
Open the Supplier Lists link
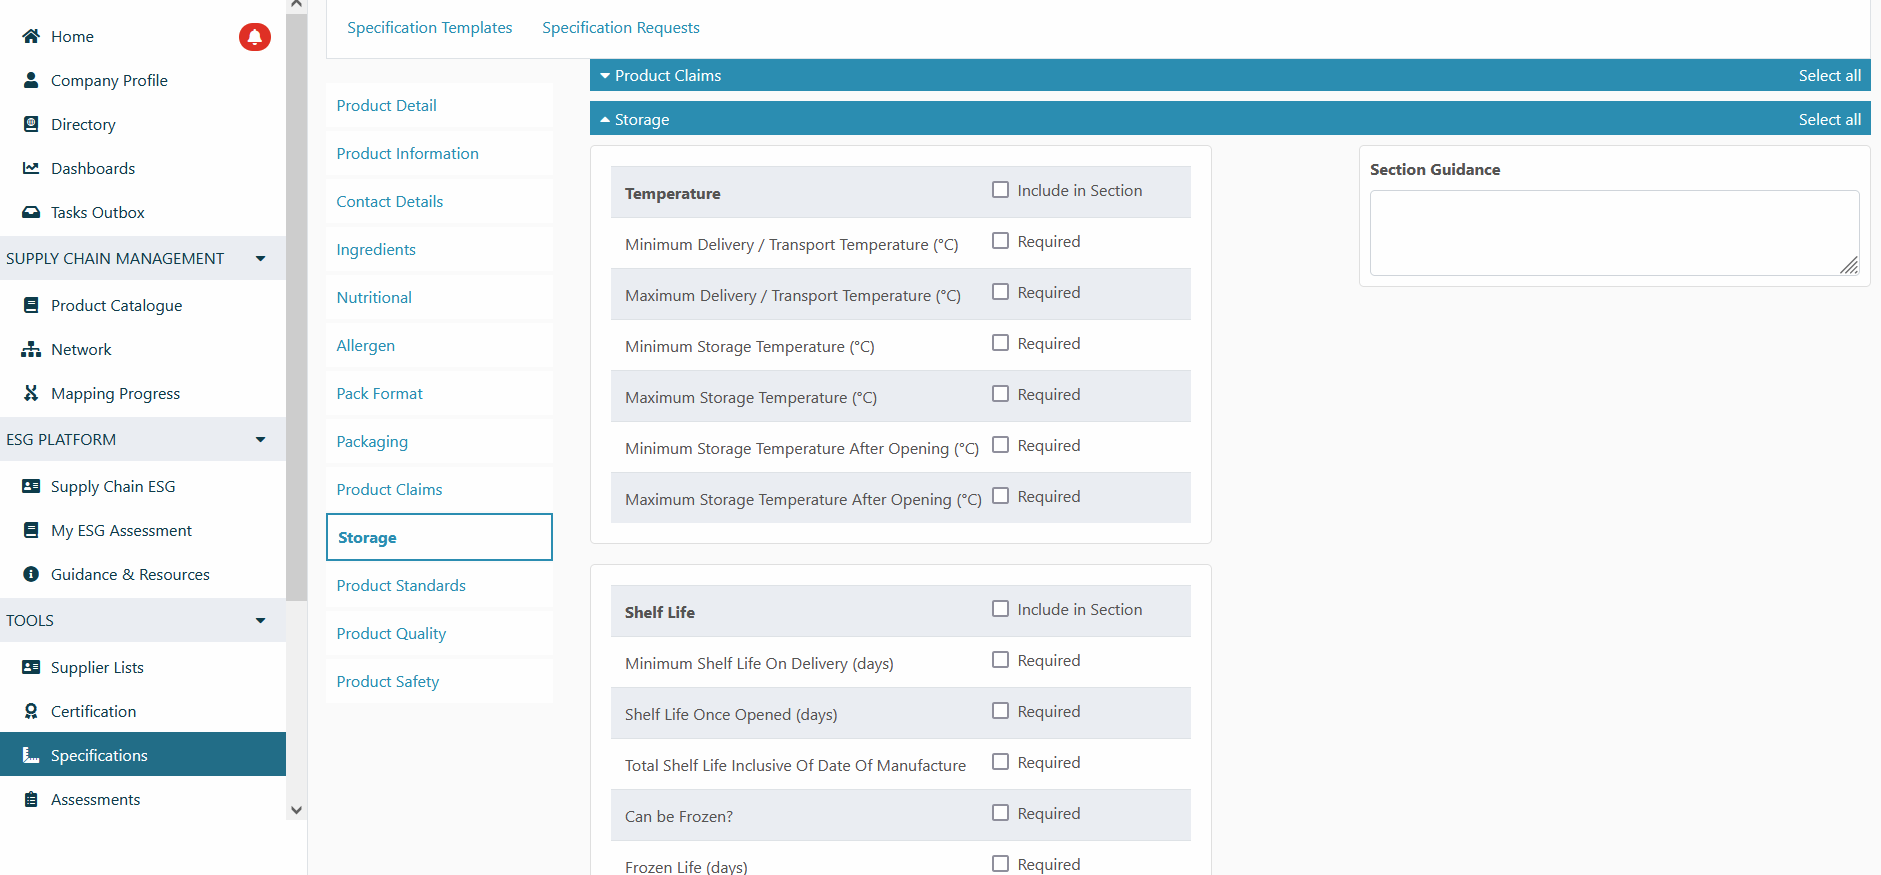(x=97, y=668)
